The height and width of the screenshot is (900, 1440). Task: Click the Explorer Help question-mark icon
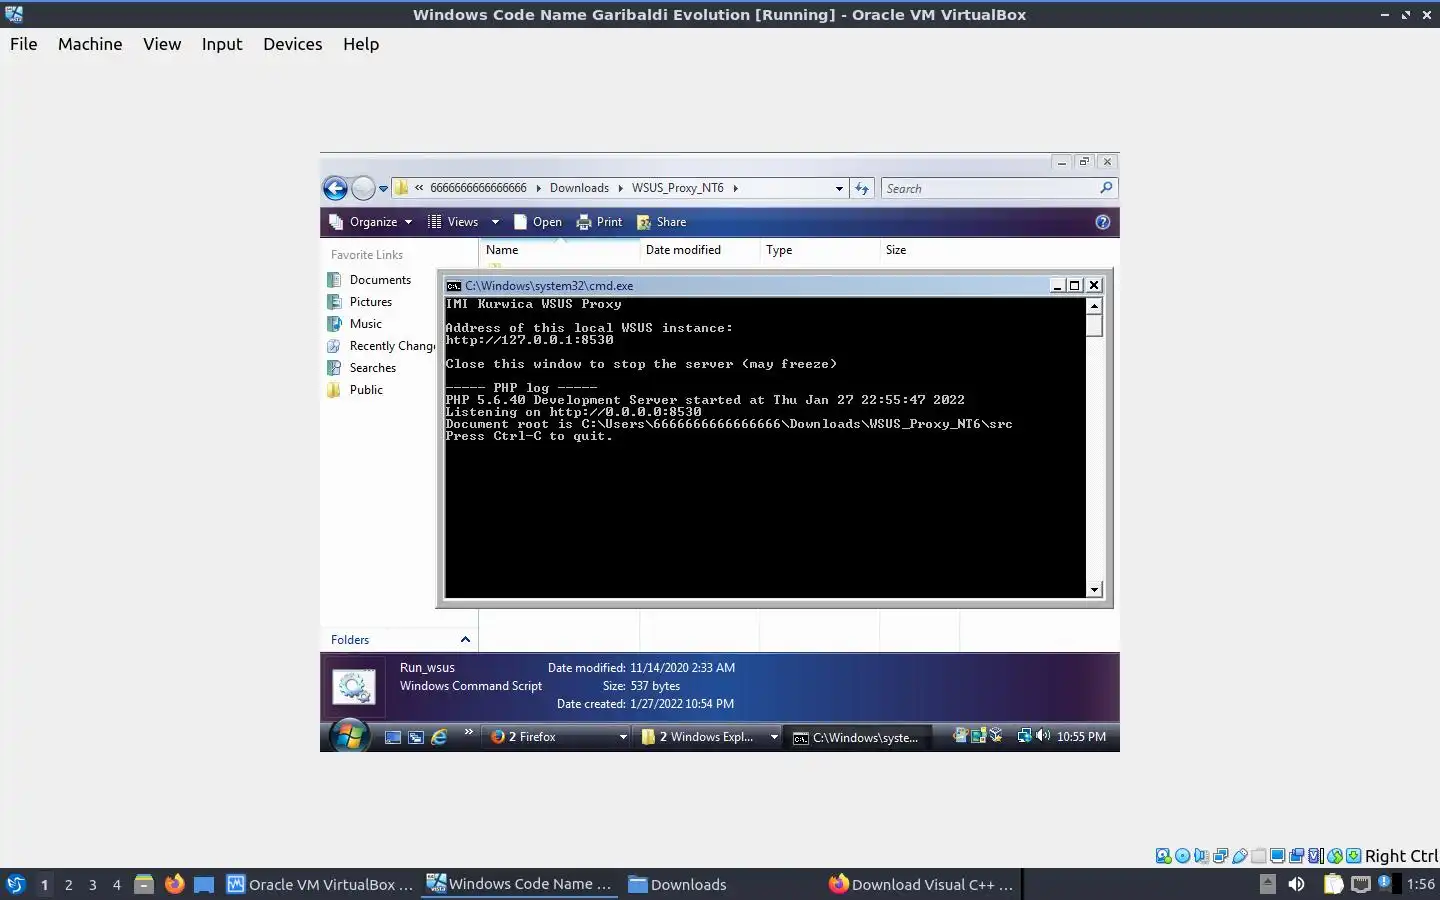[x=1103, y=222]
